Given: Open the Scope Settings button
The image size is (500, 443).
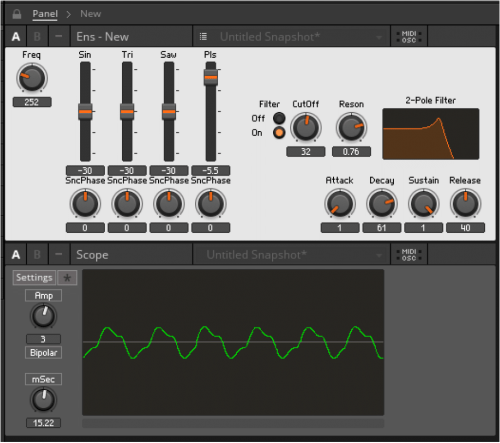Looking at the screenshot, I should coord(34,278).
